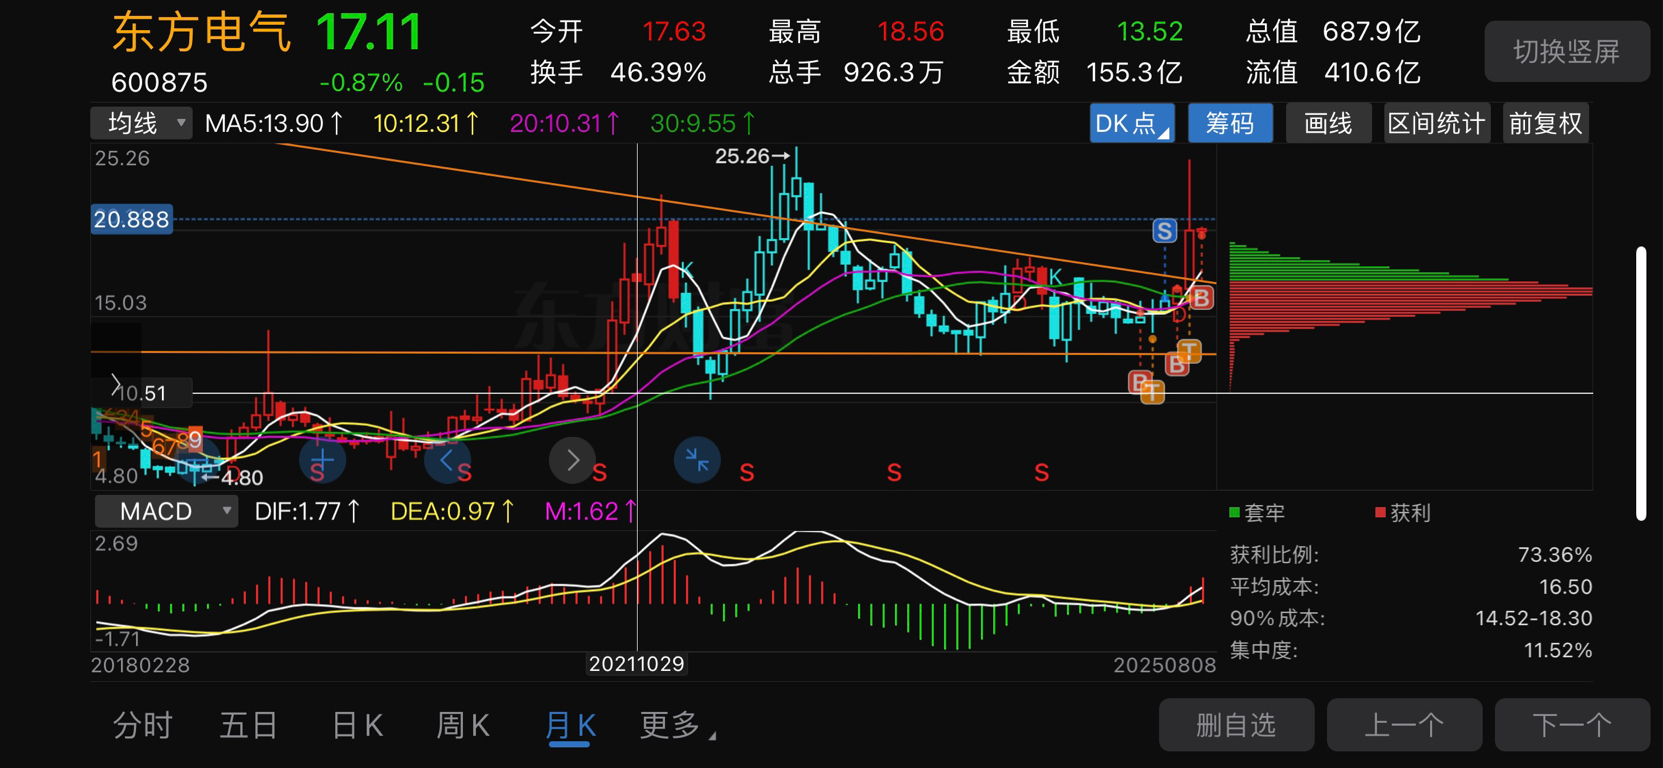Tap the MA5:13.90 moving average value

[x=274, y=123]
